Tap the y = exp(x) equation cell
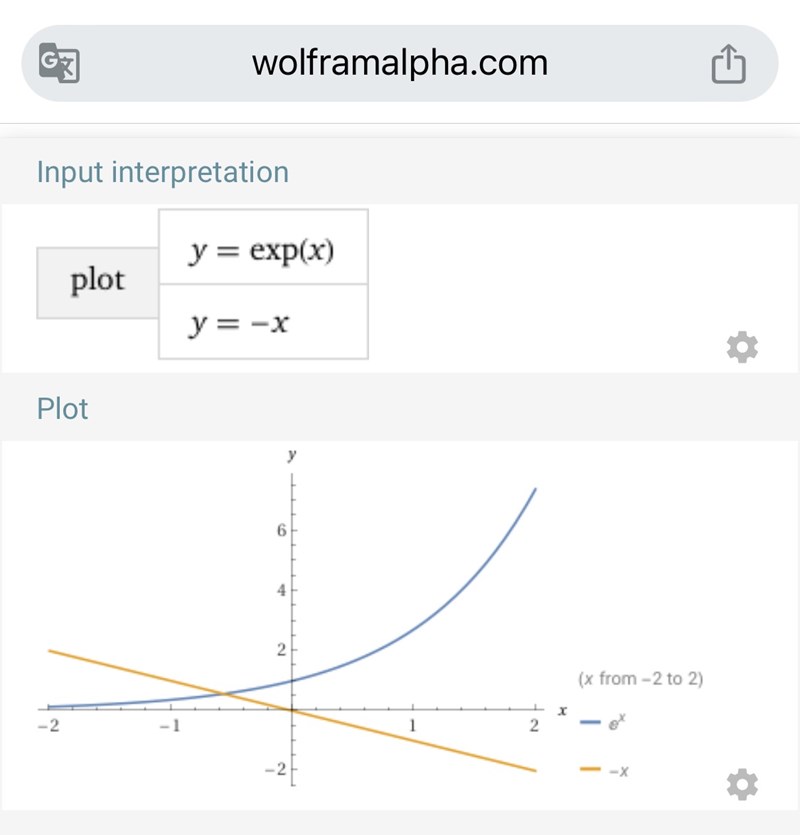 tap(263, 247)
